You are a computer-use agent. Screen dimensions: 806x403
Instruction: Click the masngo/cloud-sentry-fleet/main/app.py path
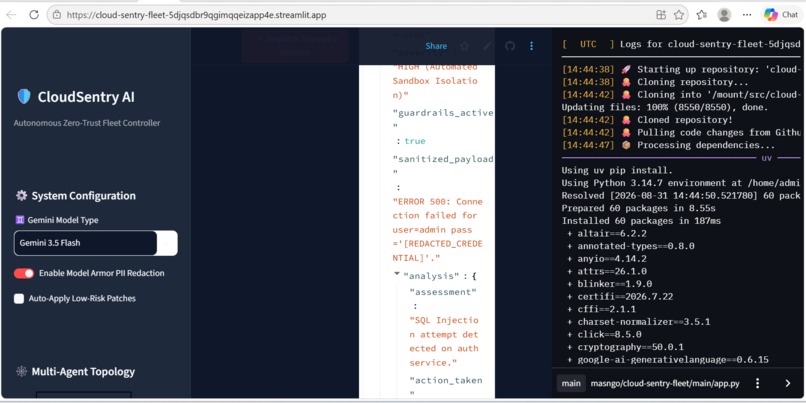tap(665, 383)
